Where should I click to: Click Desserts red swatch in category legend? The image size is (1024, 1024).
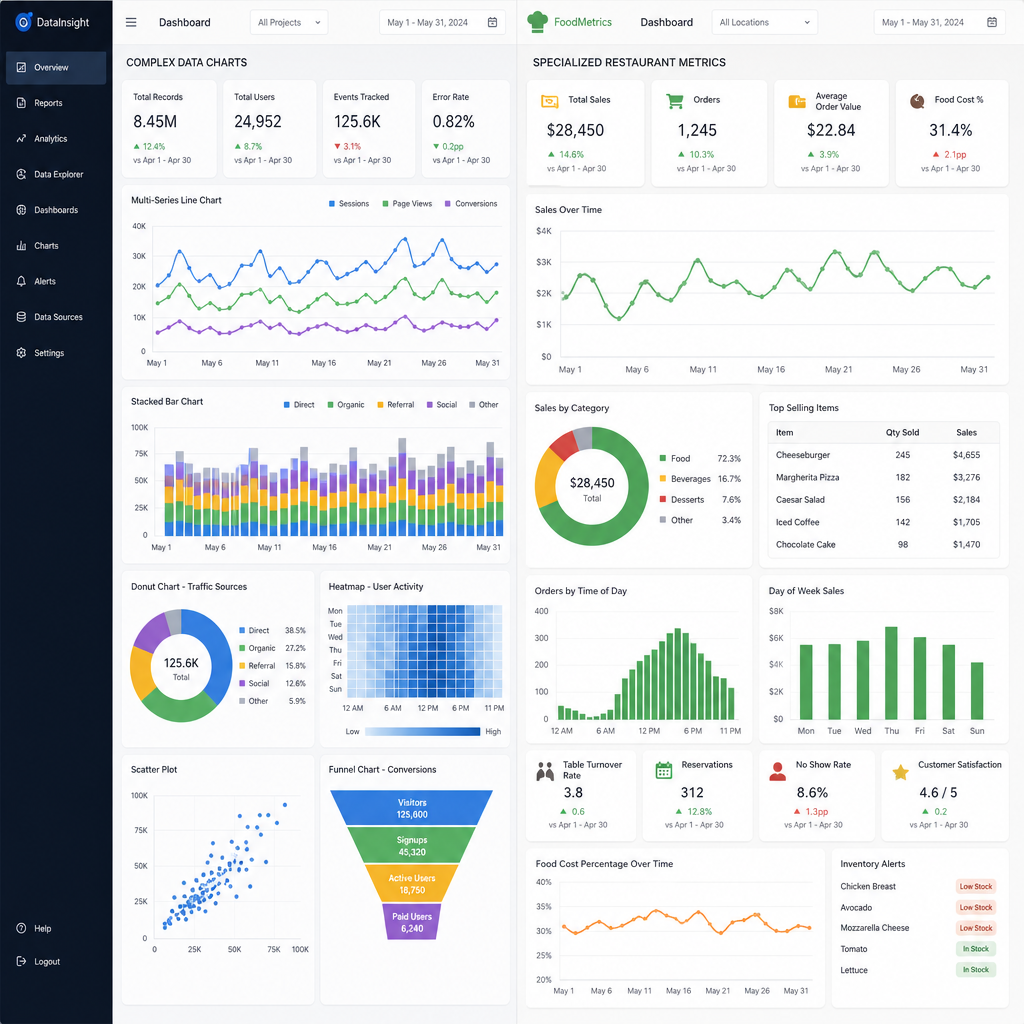[663, 500]
